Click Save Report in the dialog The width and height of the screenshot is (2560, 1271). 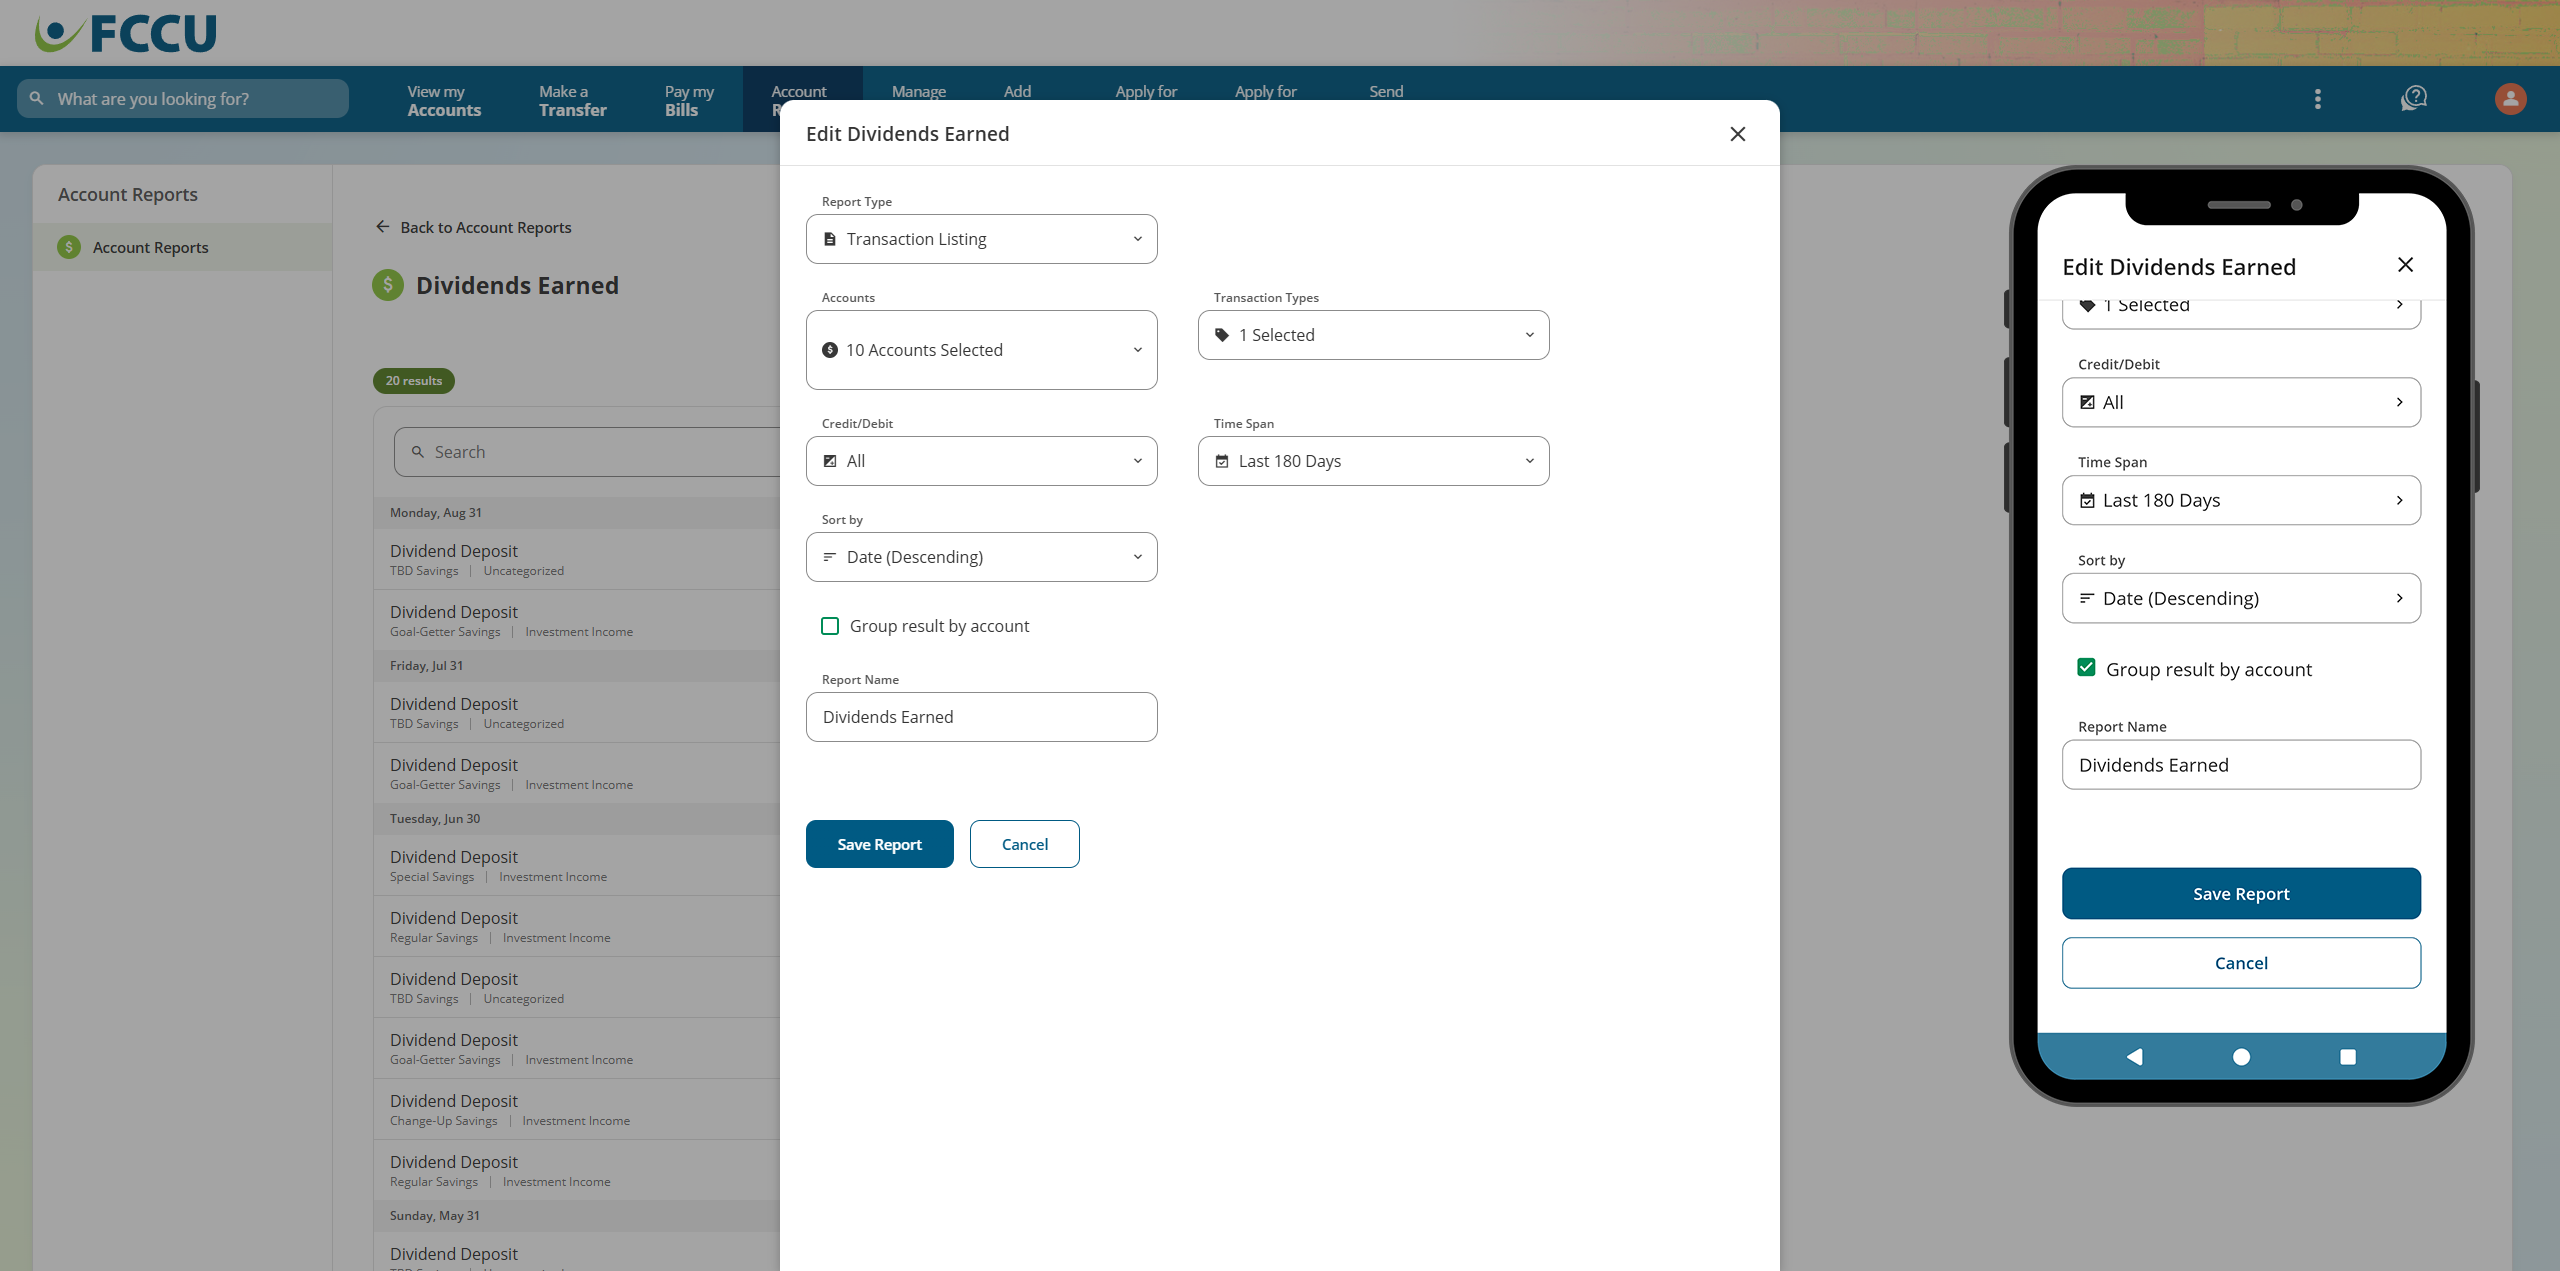(880, 844)
